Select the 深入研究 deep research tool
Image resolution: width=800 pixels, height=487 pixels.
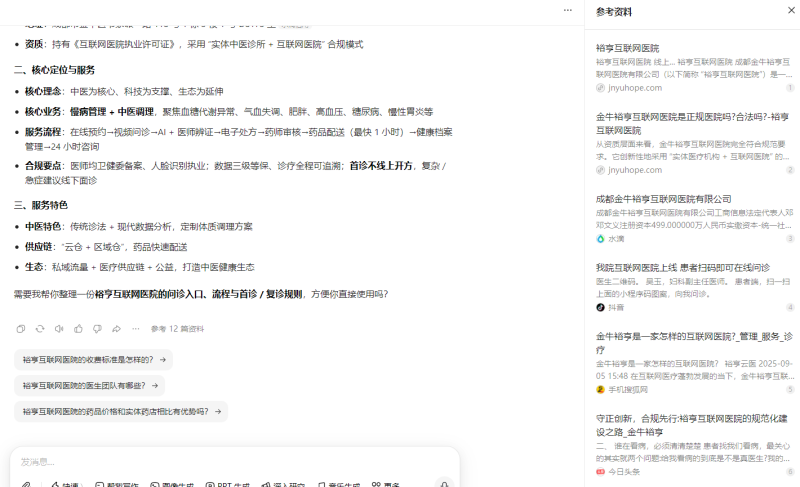point(283,484)
